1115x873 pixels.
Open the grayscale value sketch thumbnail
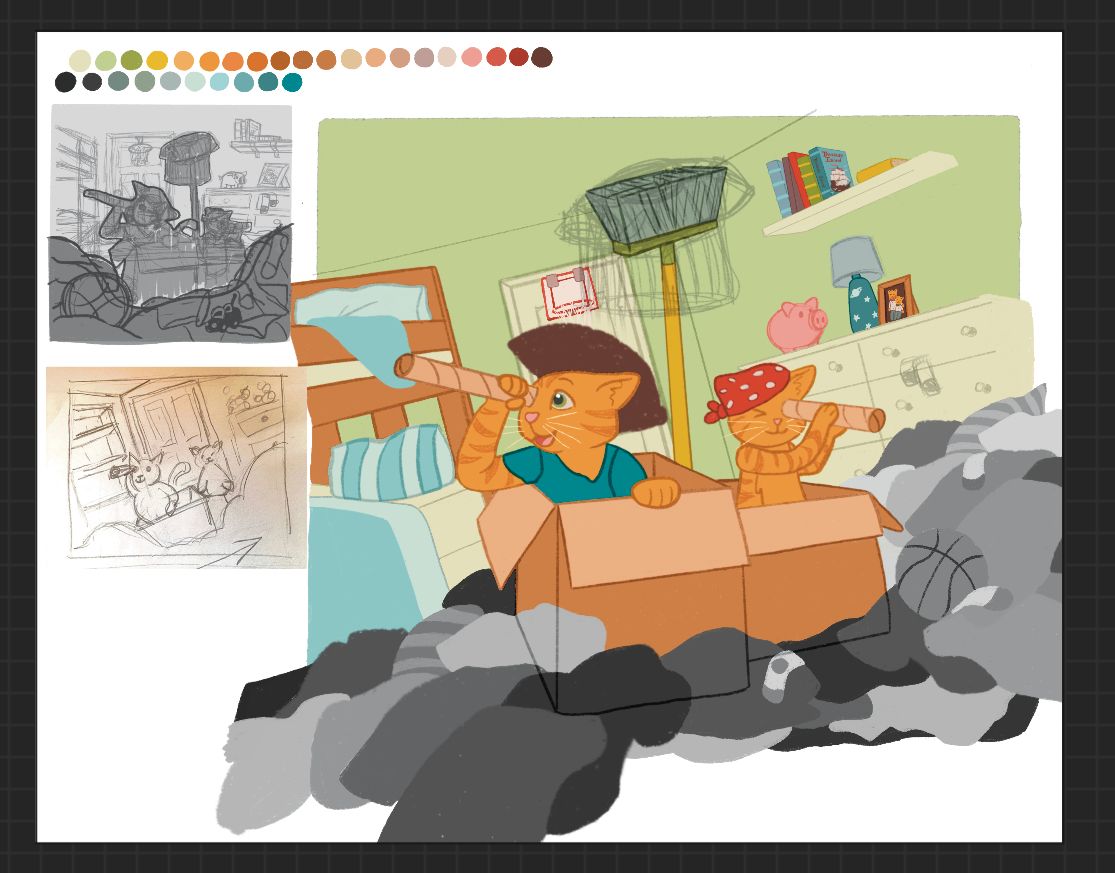pyautogui.click(x=171, y=223)
